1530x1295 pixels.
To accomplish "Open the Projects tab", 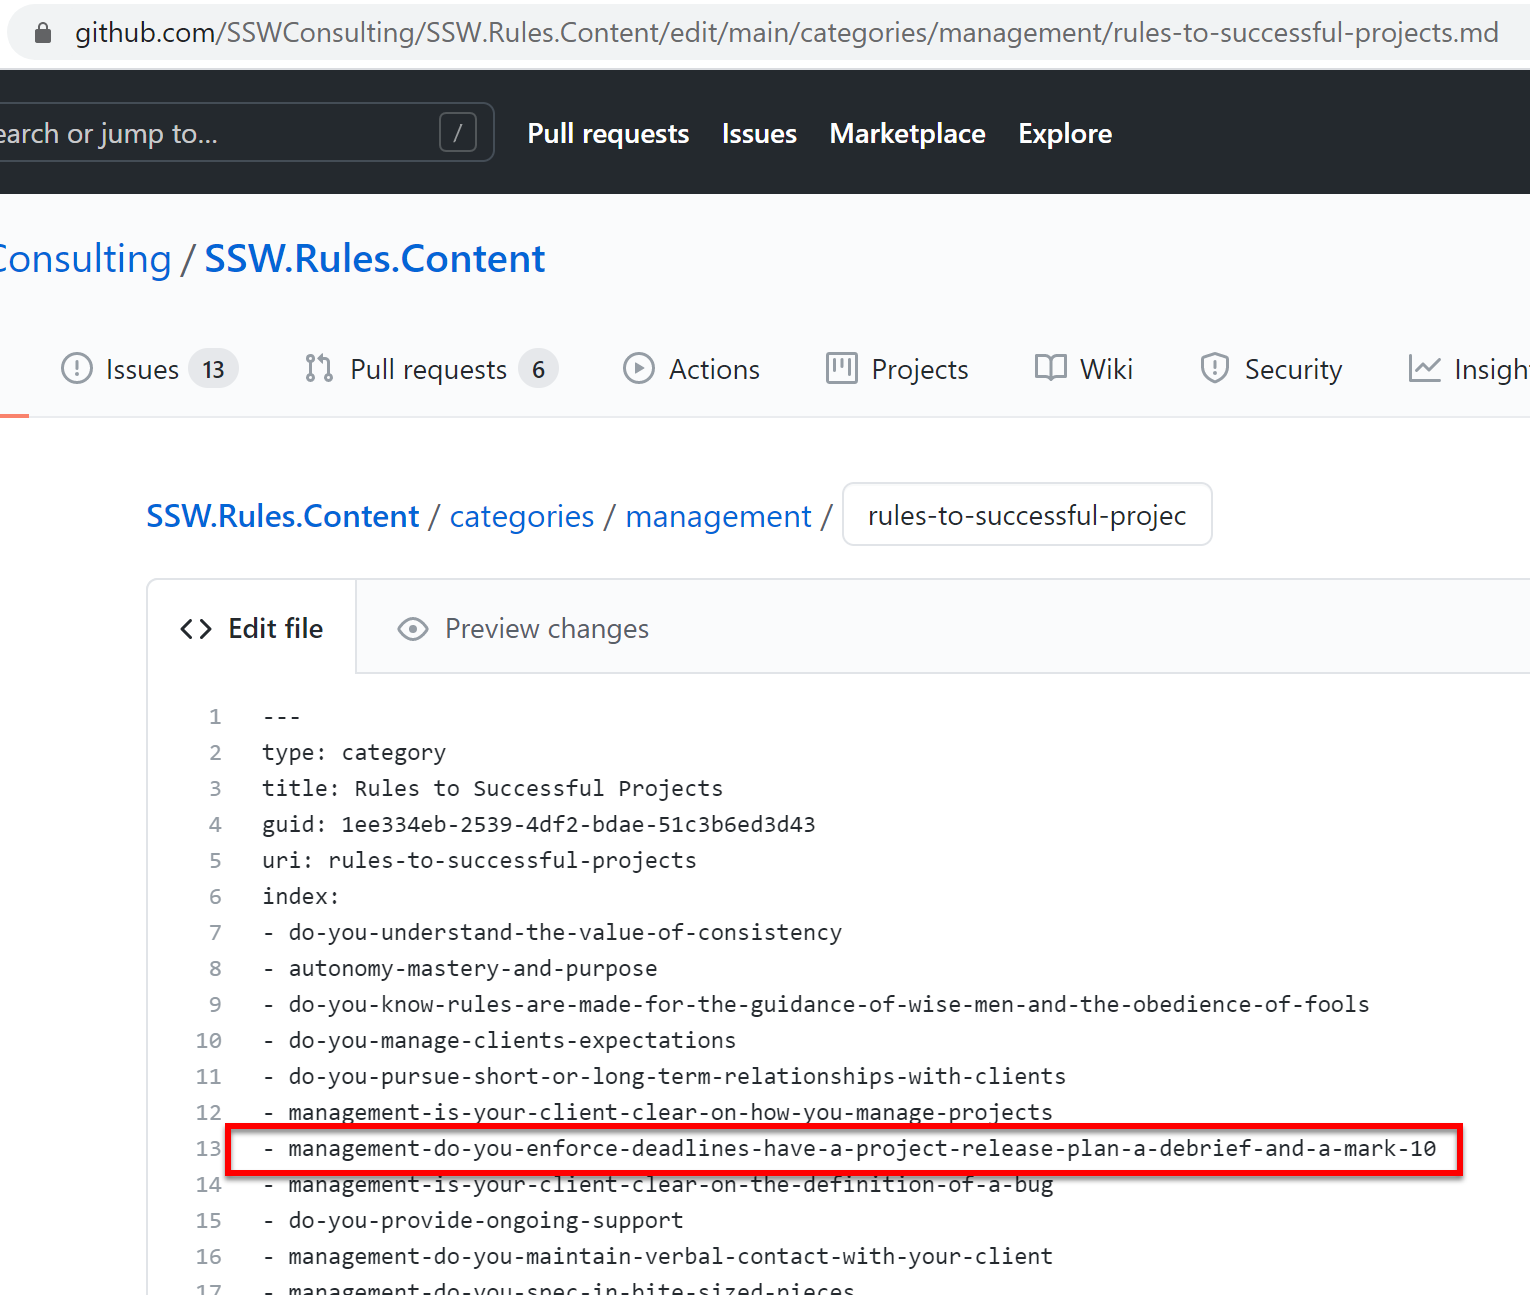I will [898, 369].
